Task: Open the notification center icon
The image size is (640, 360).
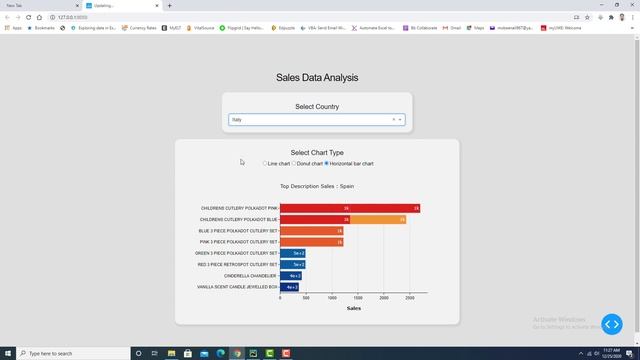Action: (x=630, y=353)
